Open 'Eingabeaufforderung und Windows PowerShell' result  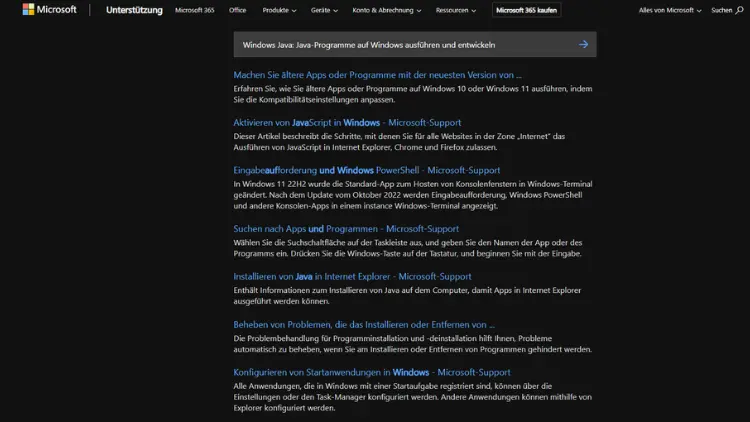point(367,170)
